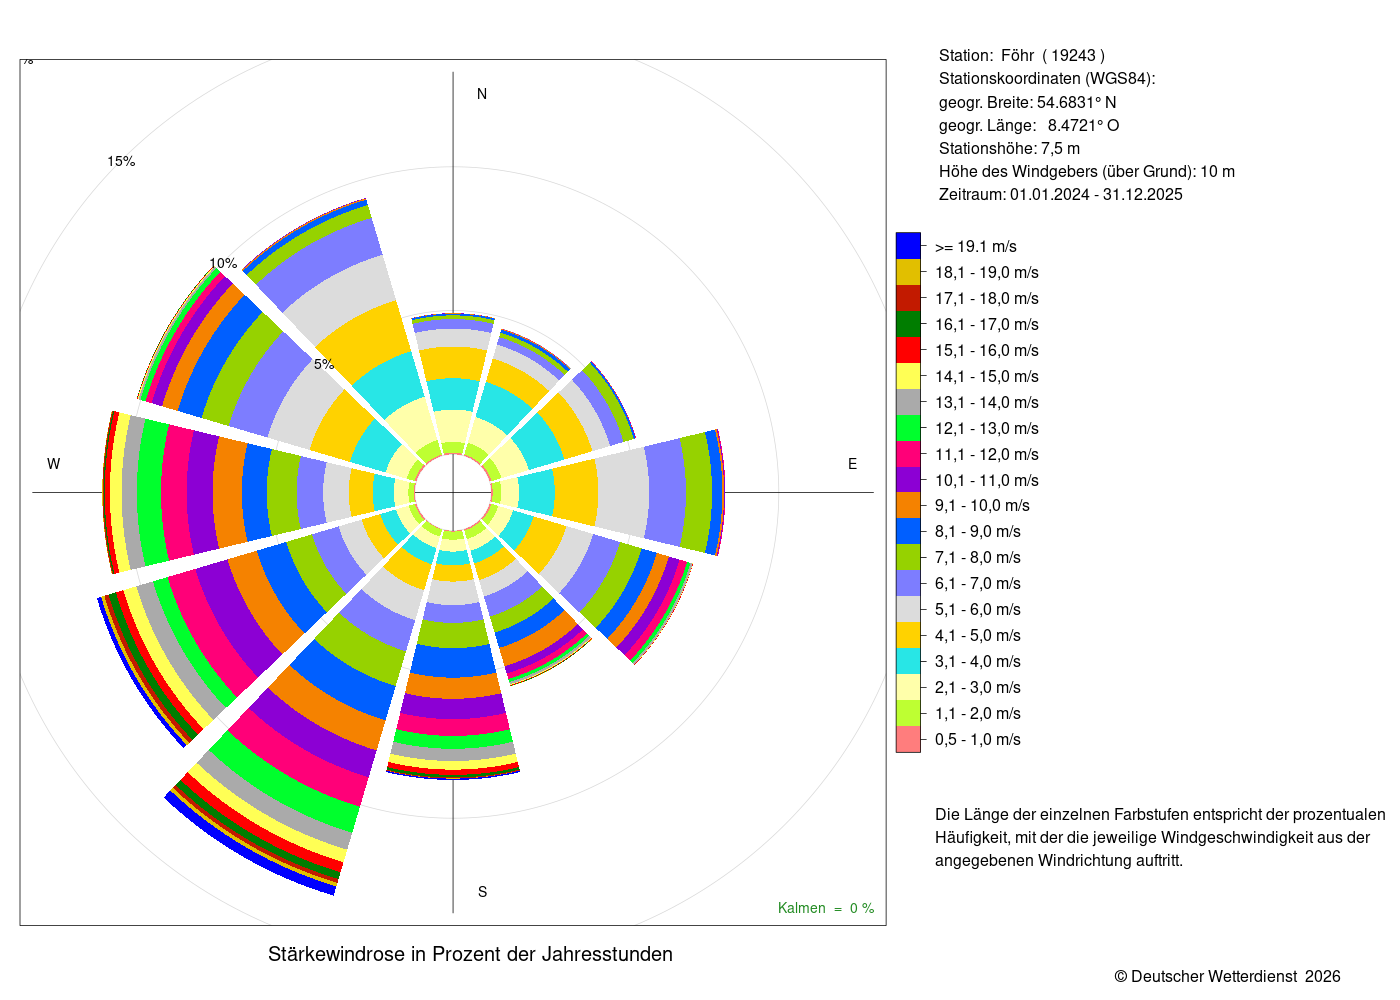The image size is (1400, 1000).
Task: Select the legend text "6,1 - 7,0 m/s"
Action: [x=978, y=584]
